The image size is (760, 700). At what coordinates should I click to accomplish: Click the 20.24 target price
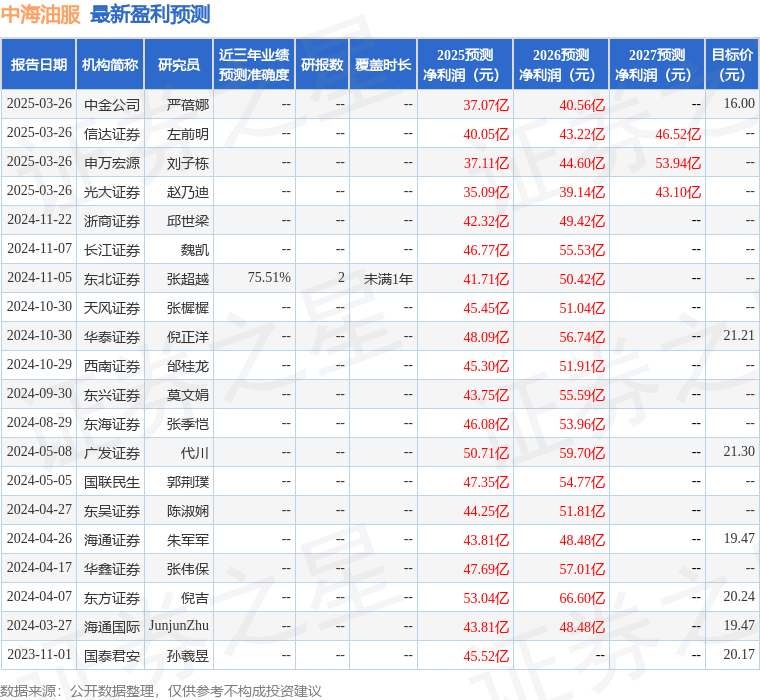(x=739, y=597)
